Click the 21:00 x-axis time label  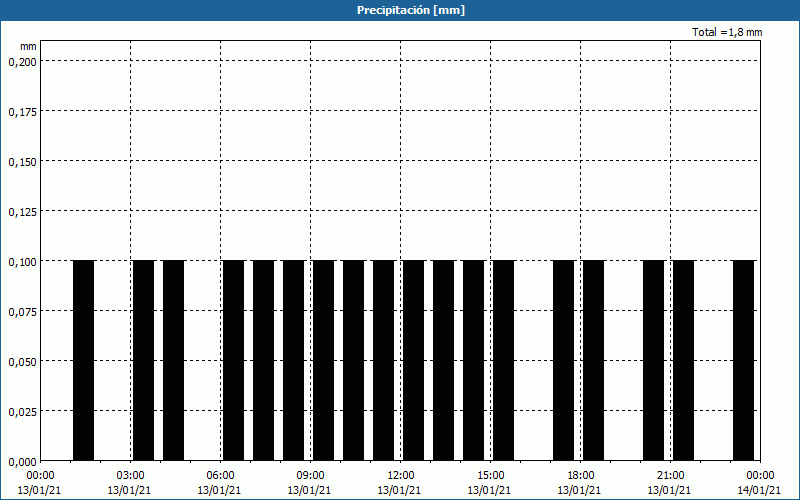pyautogui.click(x=670, y=476)
